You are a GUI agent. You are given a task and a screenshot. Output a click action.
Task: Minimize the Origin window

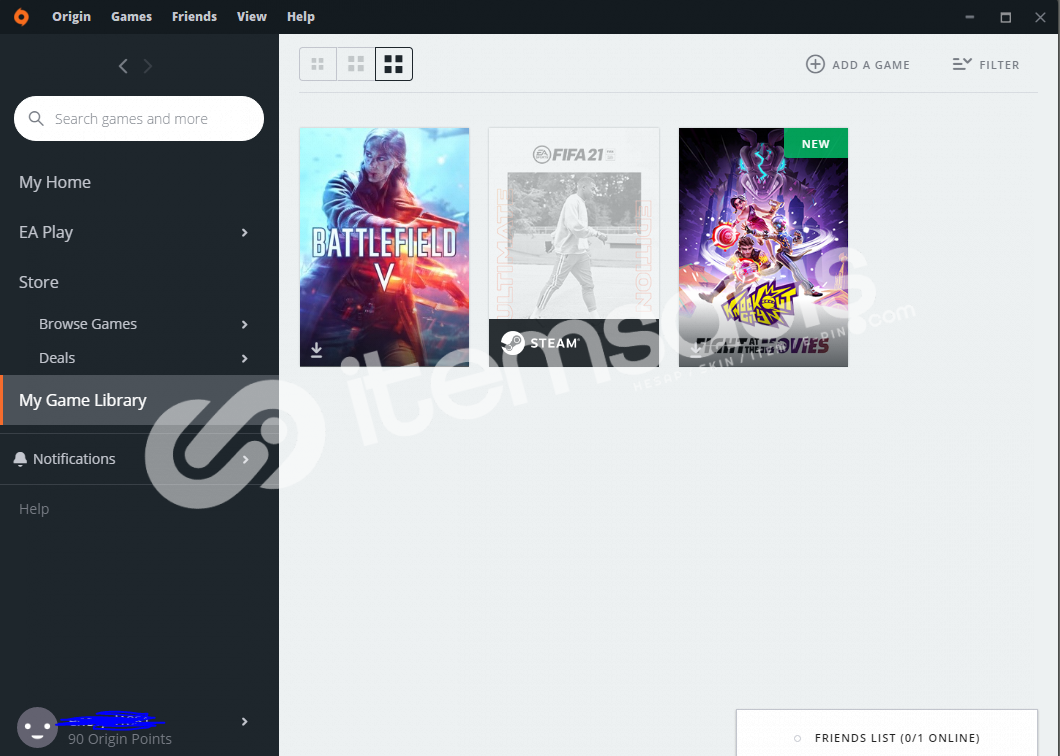point(970,17)
